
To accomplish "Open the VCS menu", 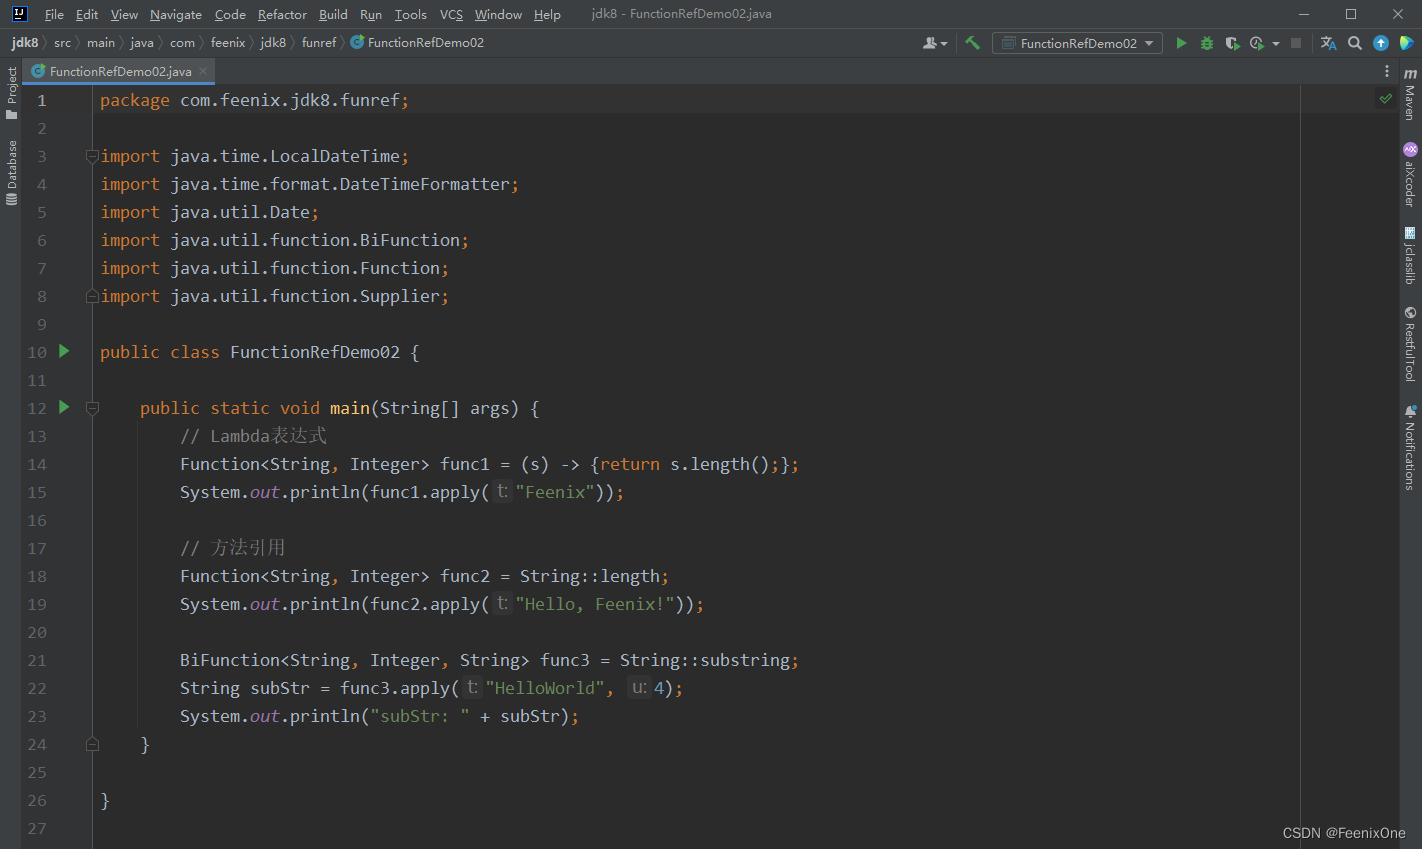I will point(451,14).
